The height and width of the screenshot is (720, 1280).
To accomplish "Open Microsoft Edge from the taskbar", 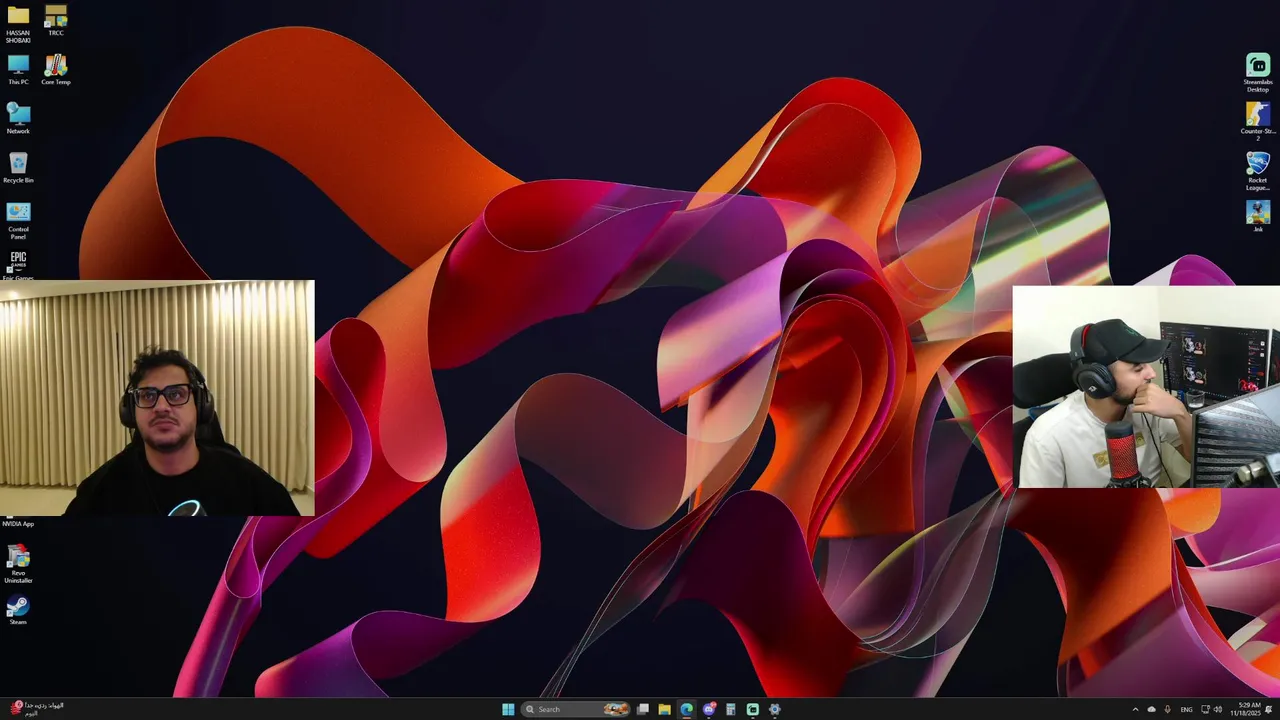I will click(x=686, y=709).
